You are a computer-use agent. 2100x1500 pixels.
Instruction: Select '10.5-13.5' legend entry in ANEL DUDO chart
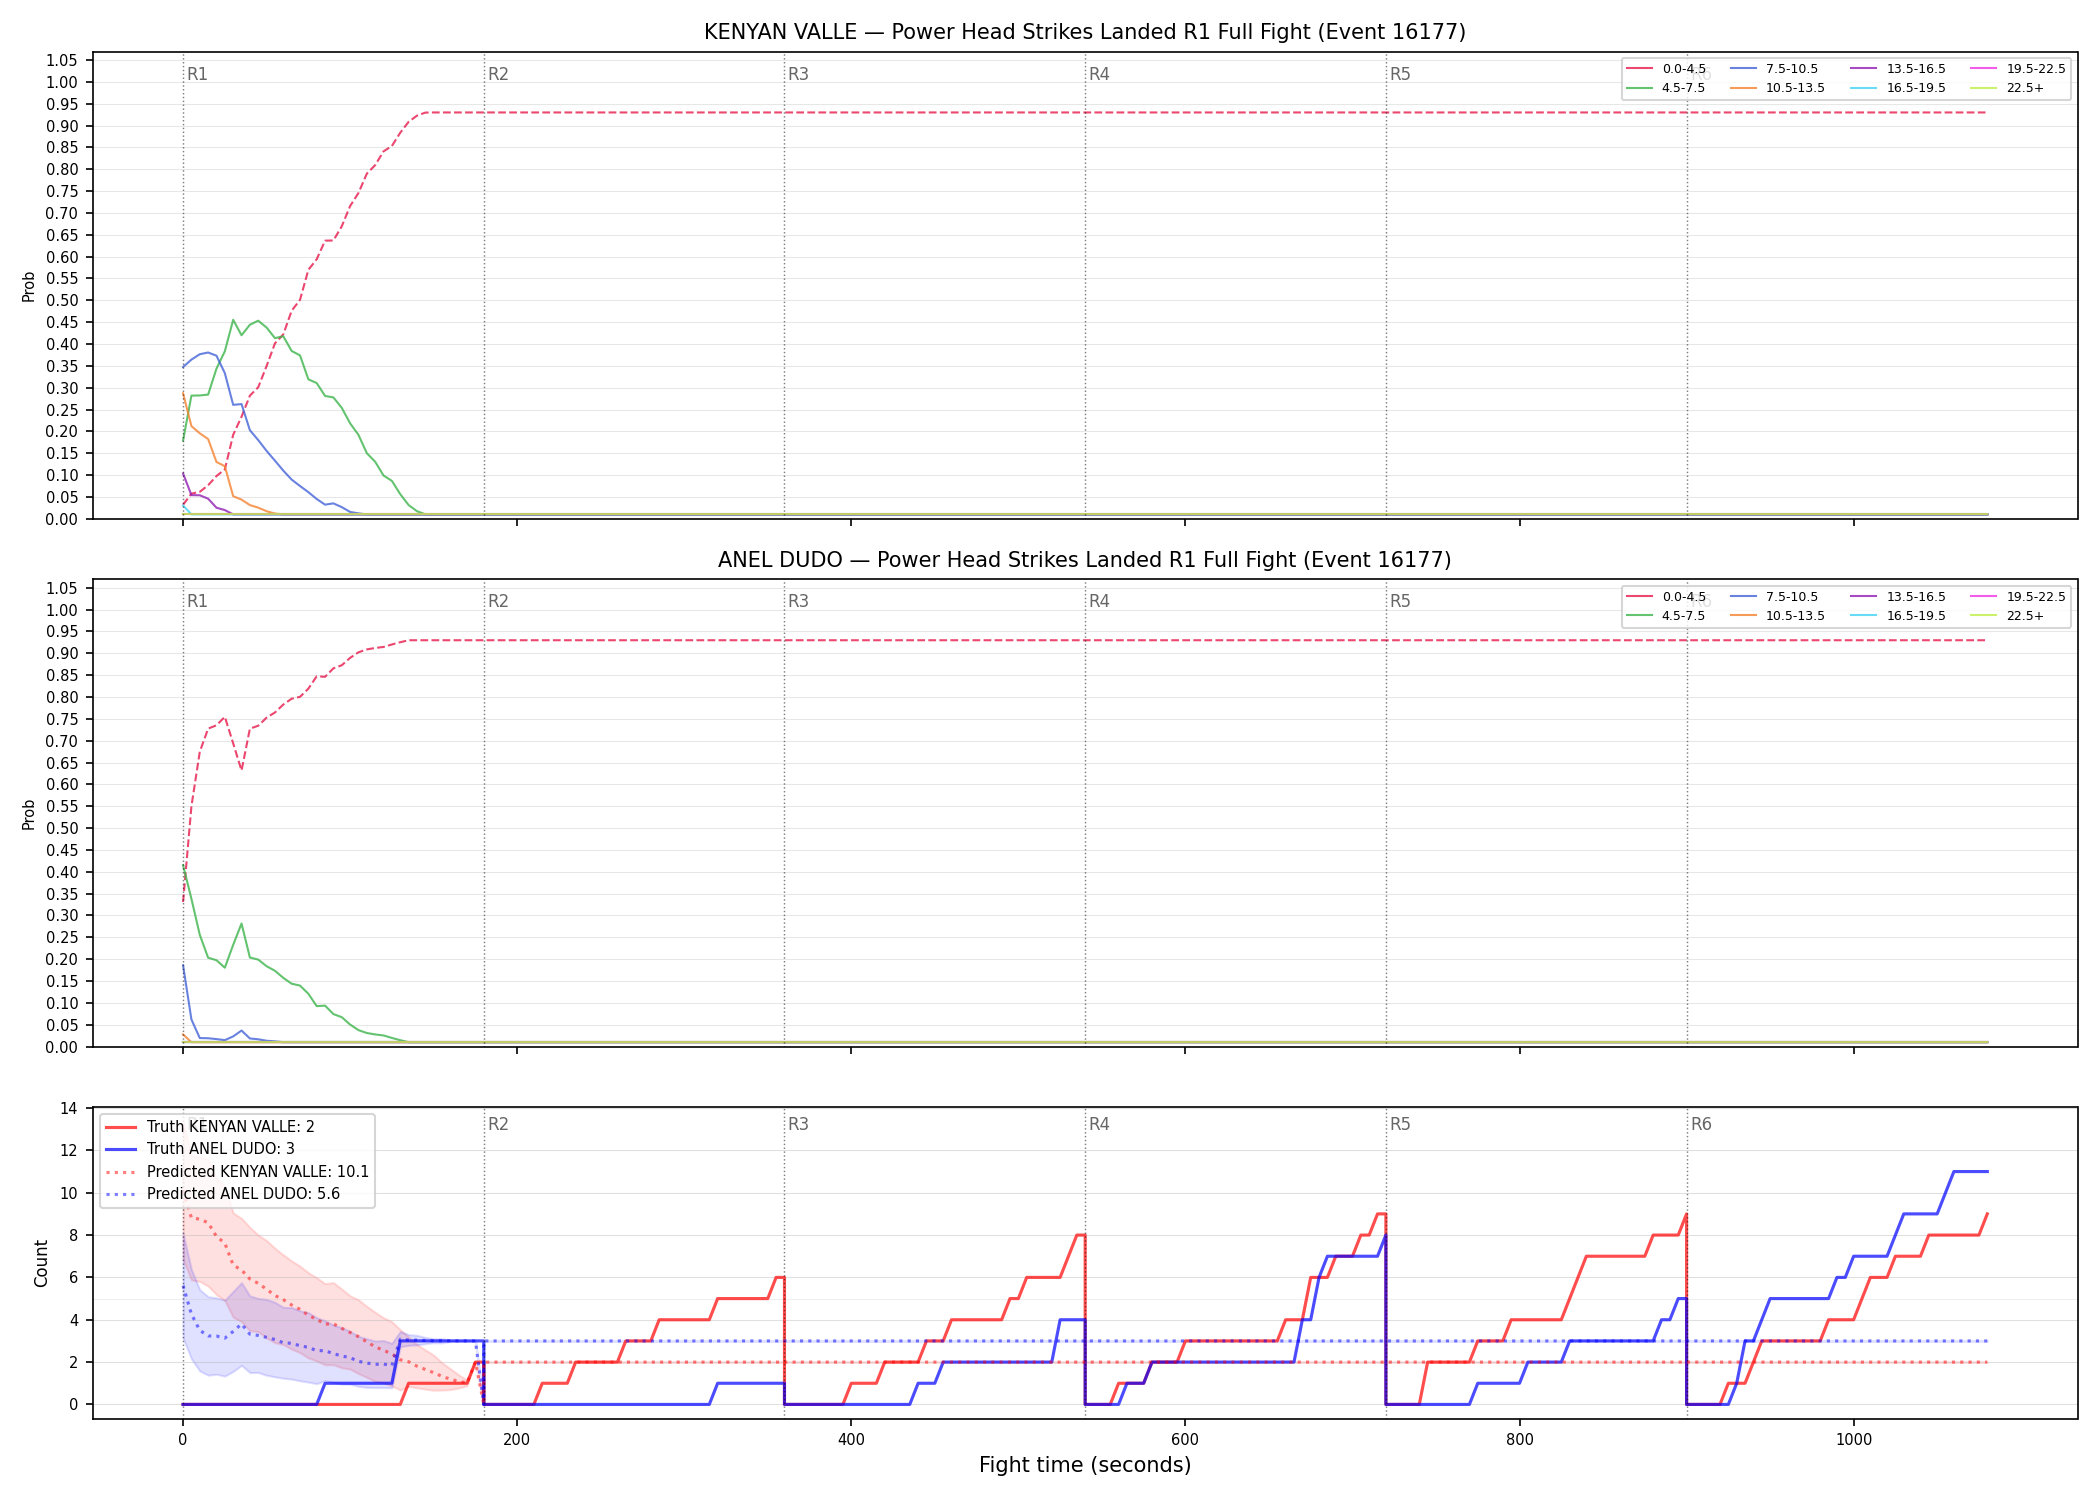coord(1777,616)
